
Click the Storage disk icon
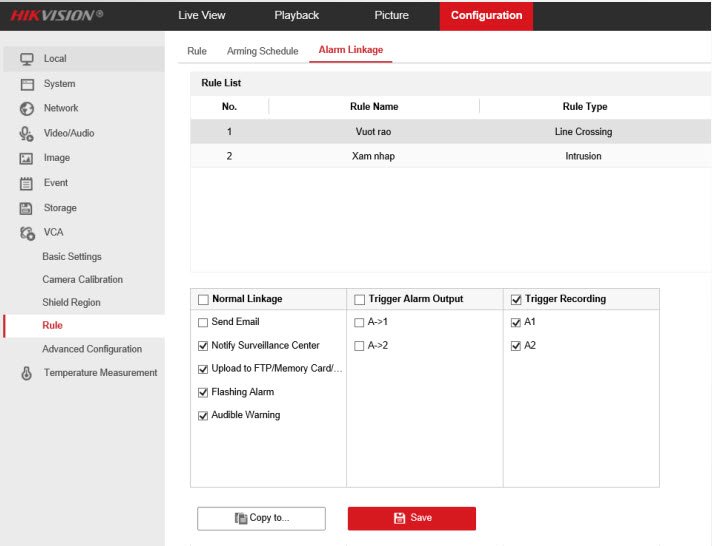(27, 208)
